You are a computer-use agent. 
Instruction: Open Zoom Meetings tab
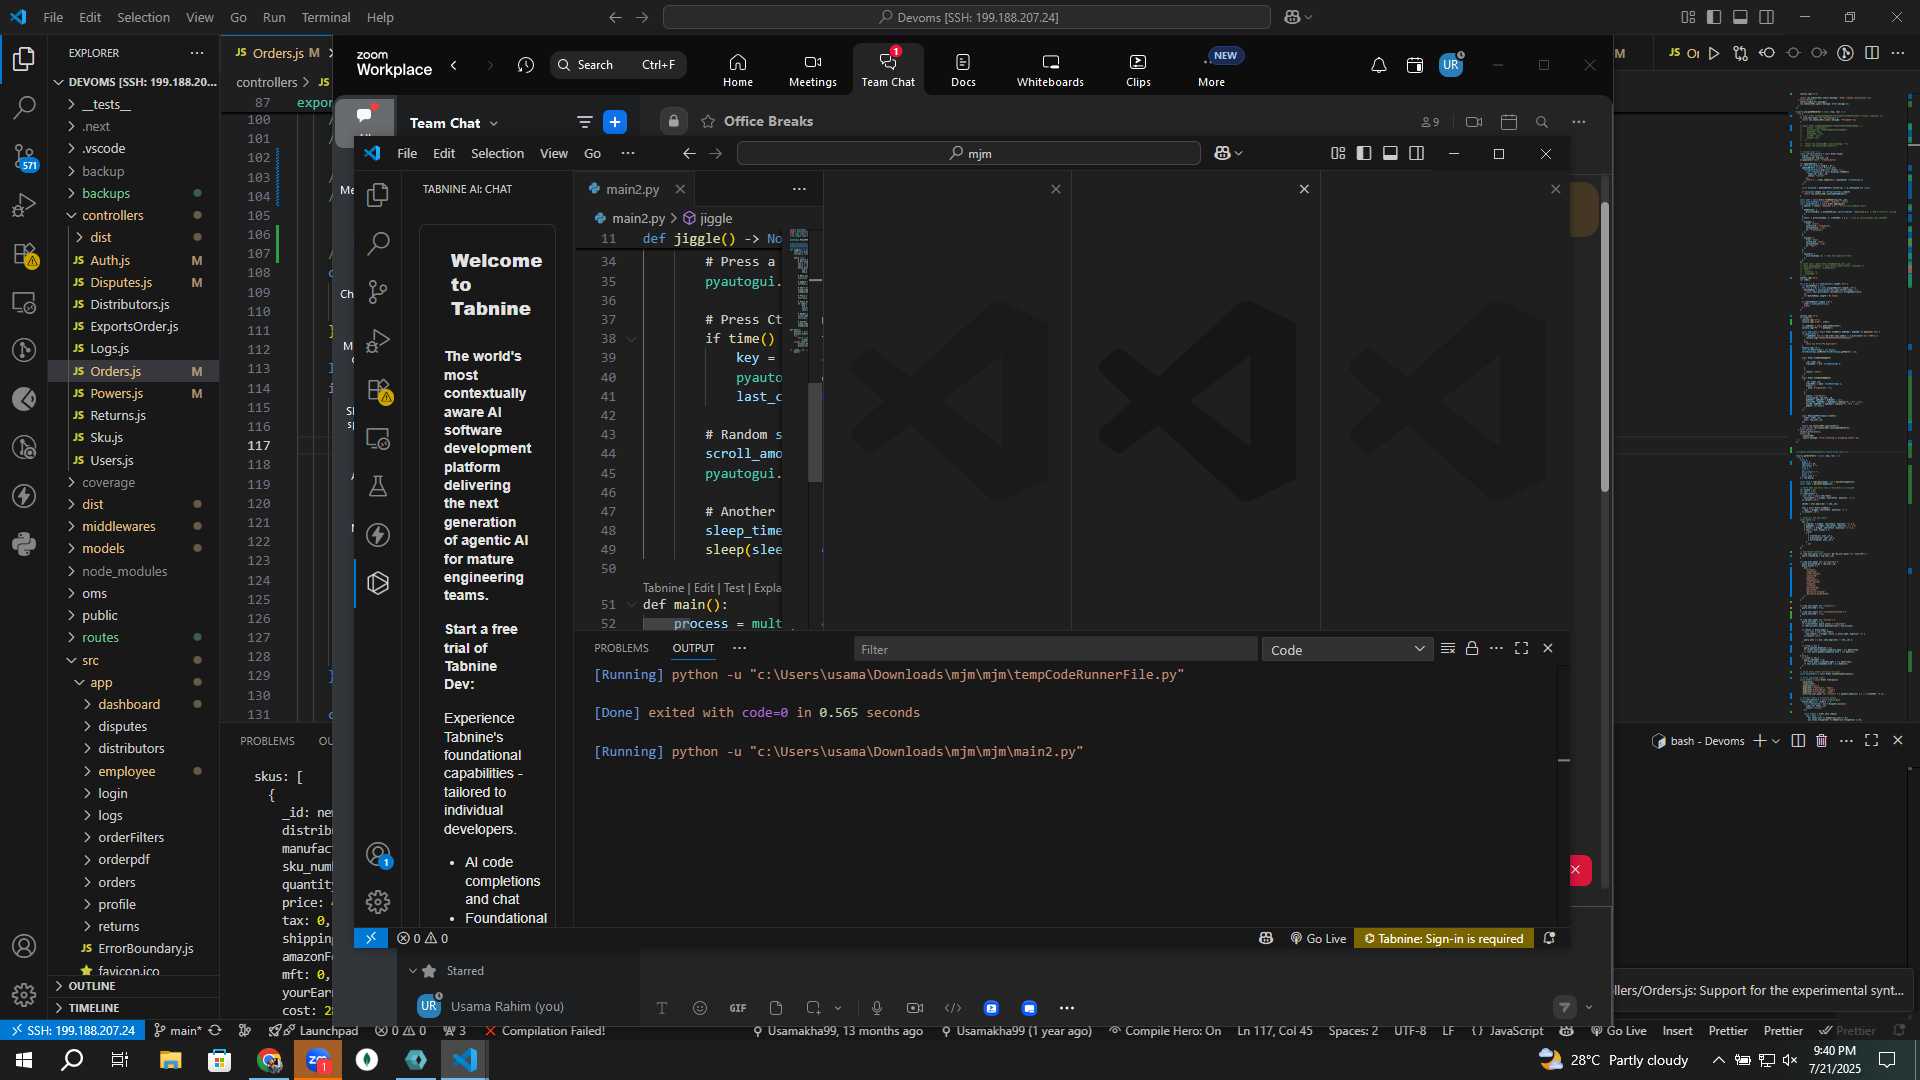812,70
